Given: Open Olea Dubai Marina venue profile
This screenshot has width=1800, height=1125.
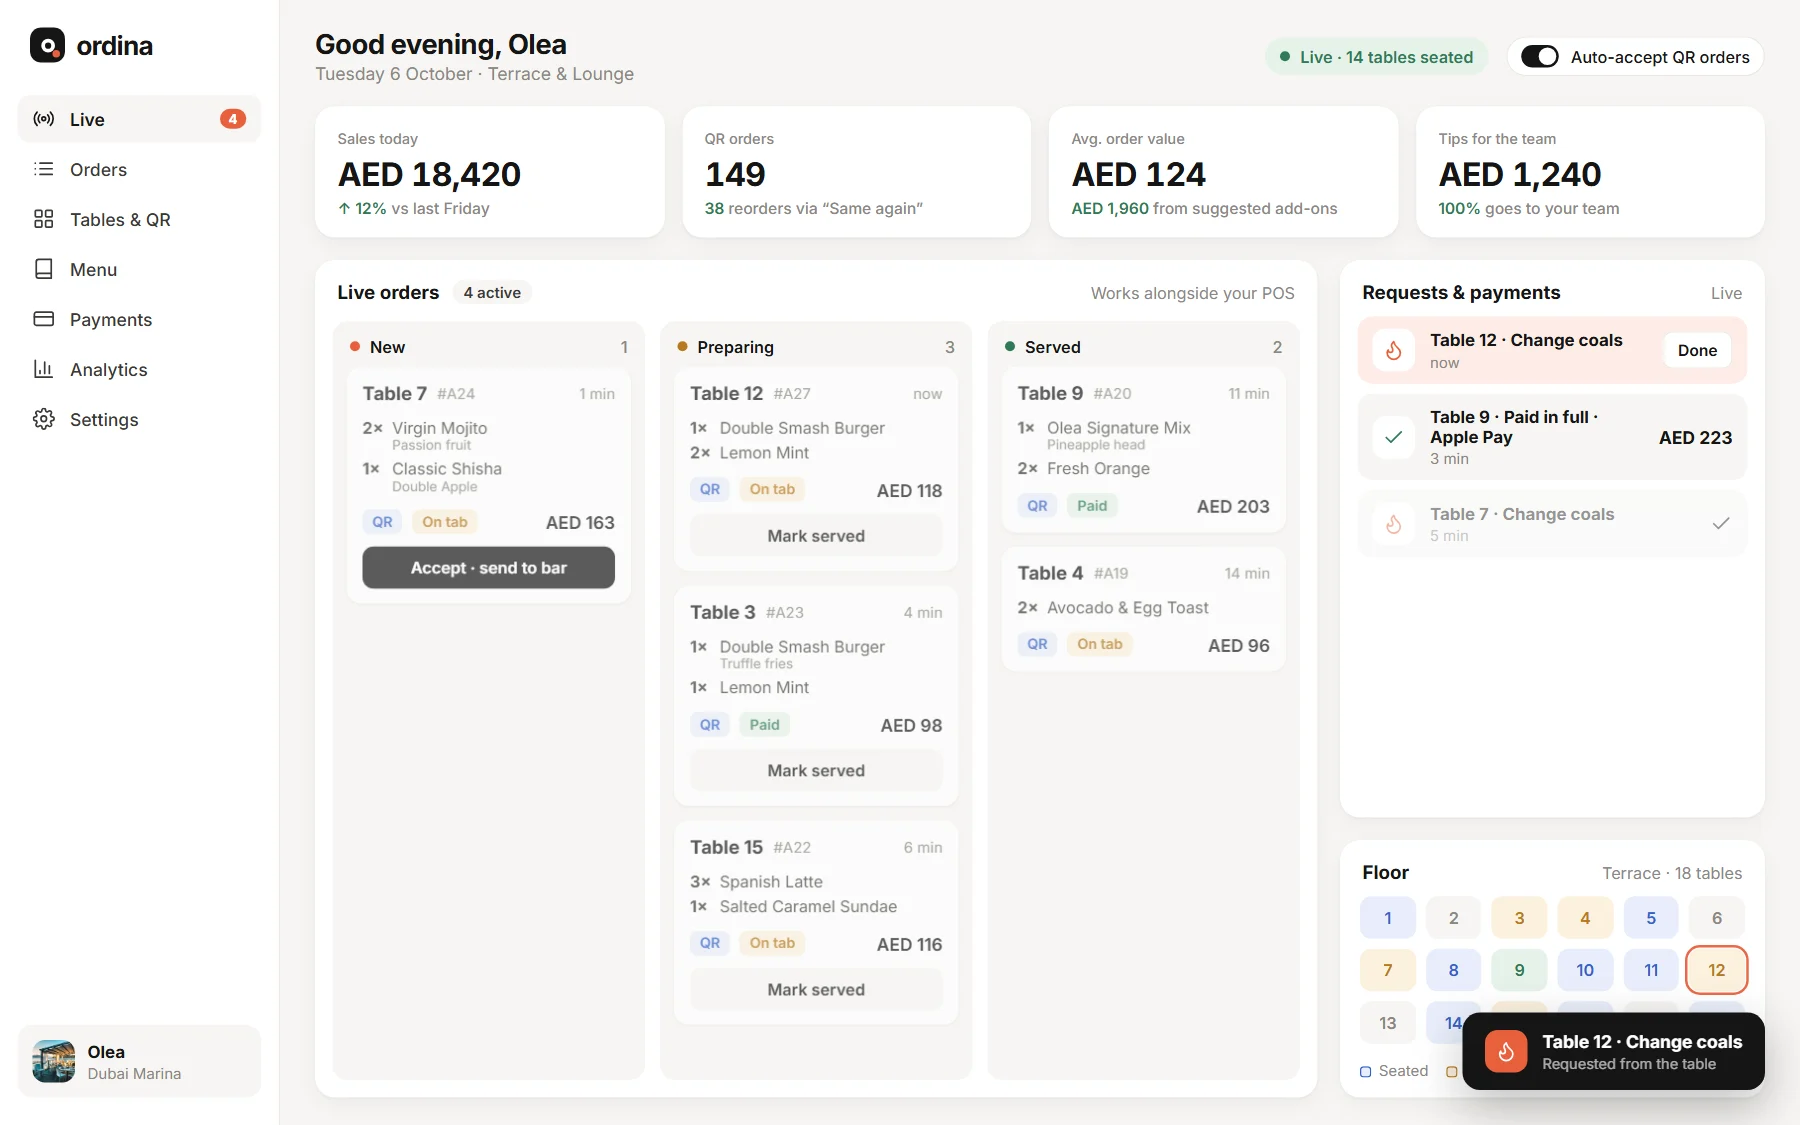Looking at the screenshot, I should point(139,1061).
